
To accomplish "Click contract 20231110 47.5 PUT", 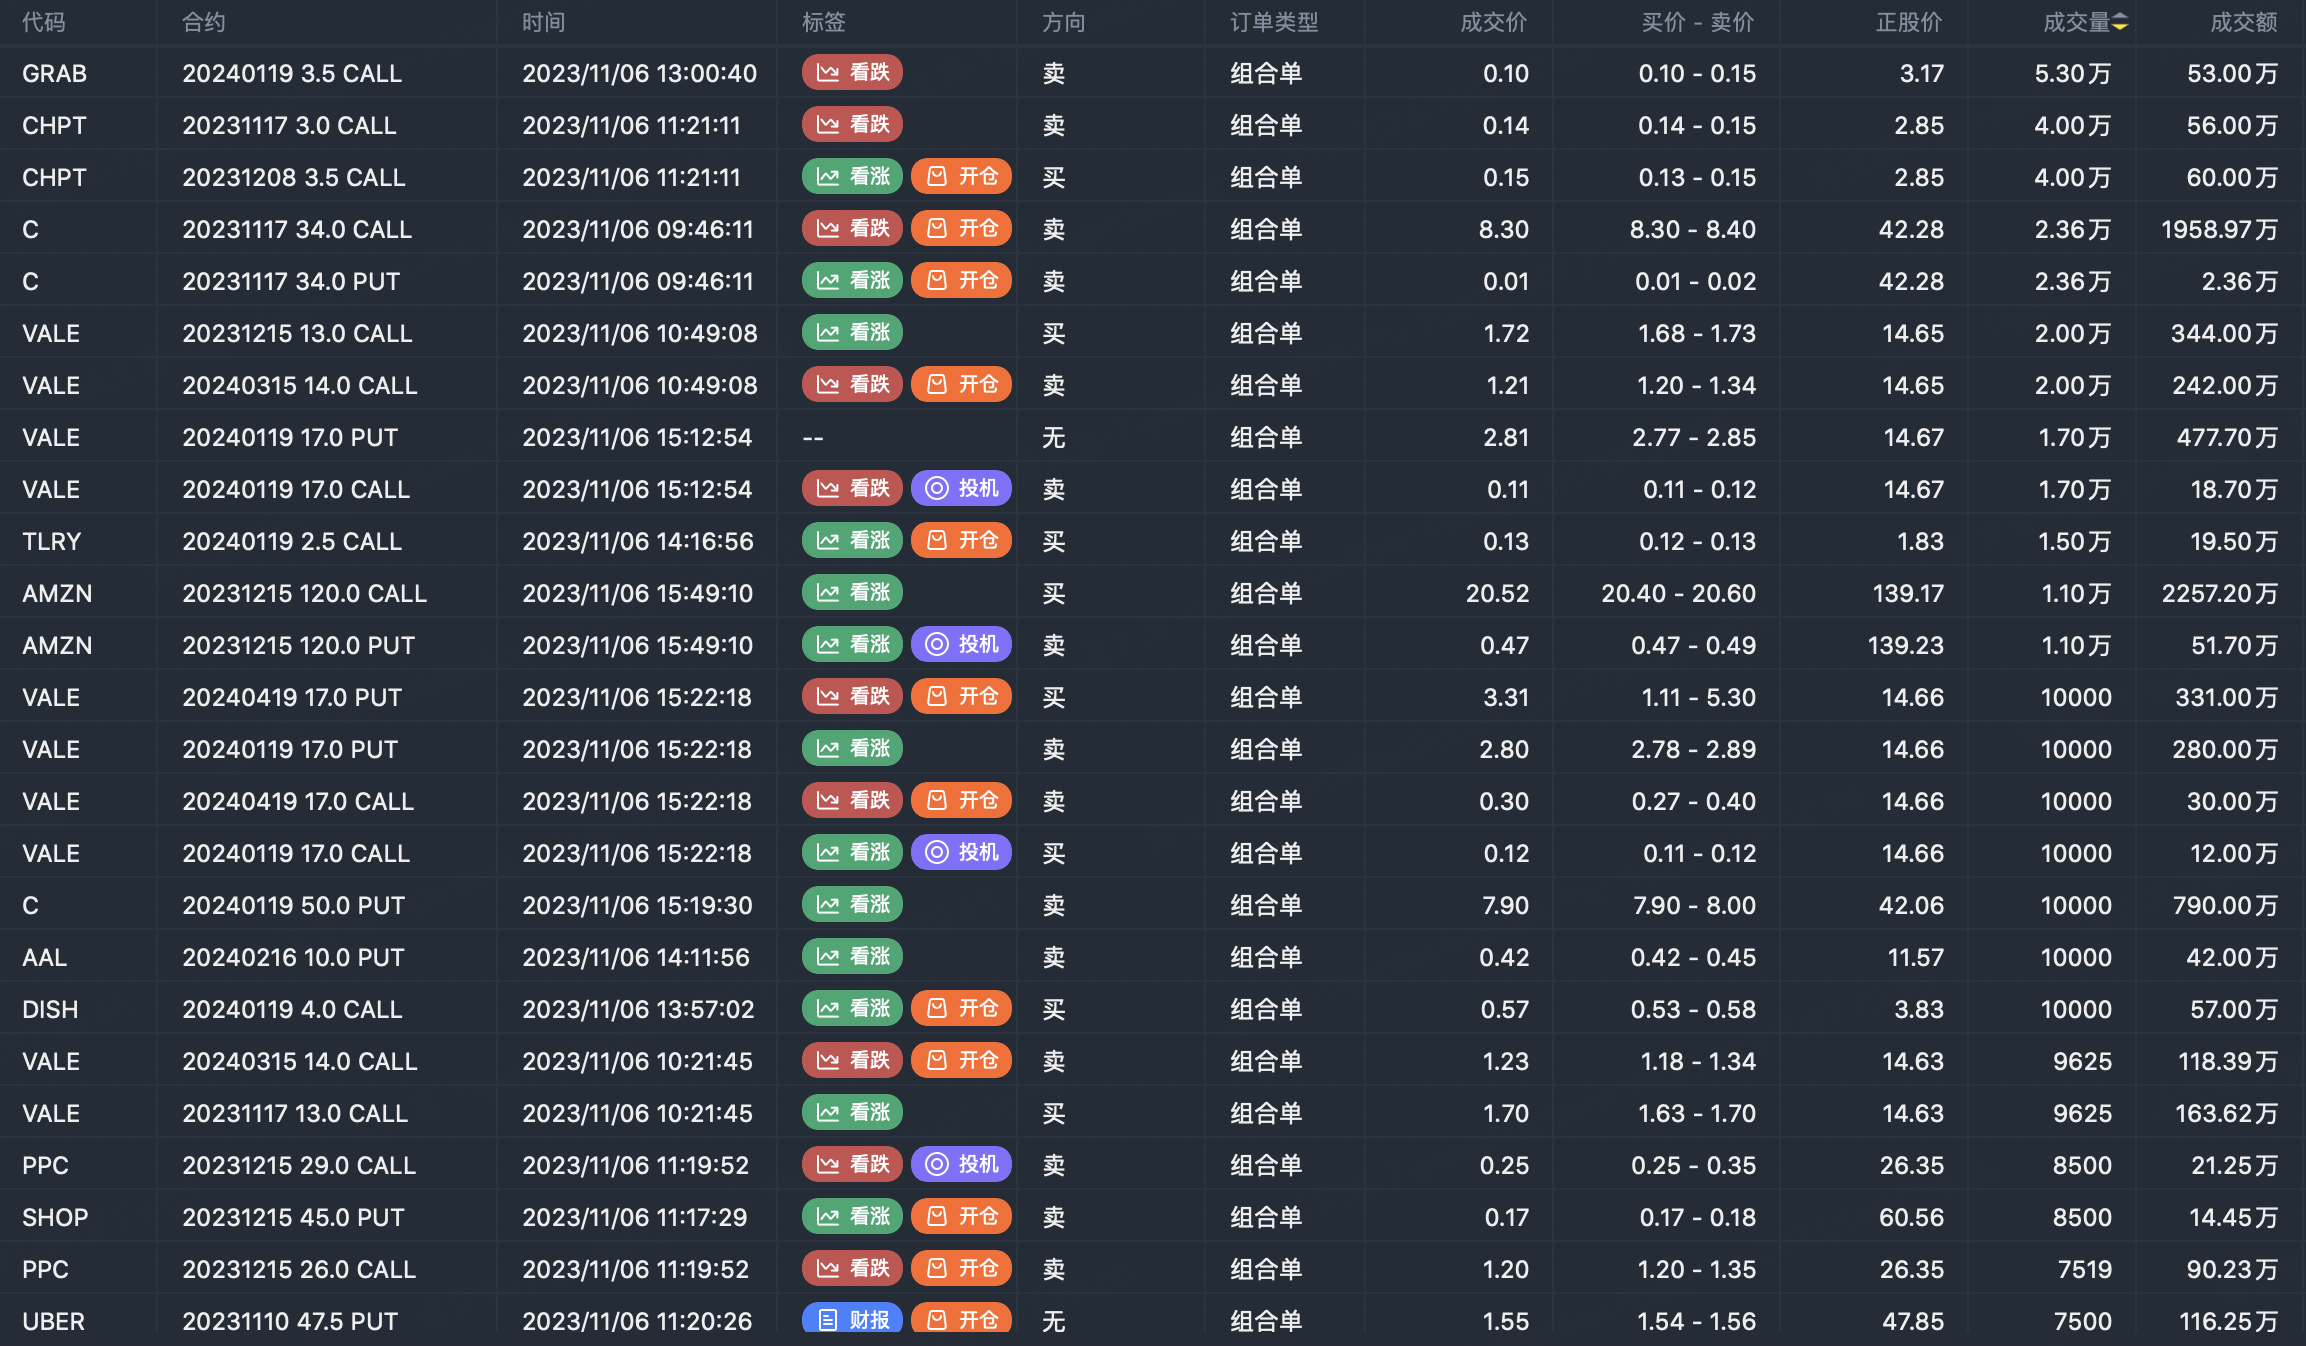I will 290,1321.
